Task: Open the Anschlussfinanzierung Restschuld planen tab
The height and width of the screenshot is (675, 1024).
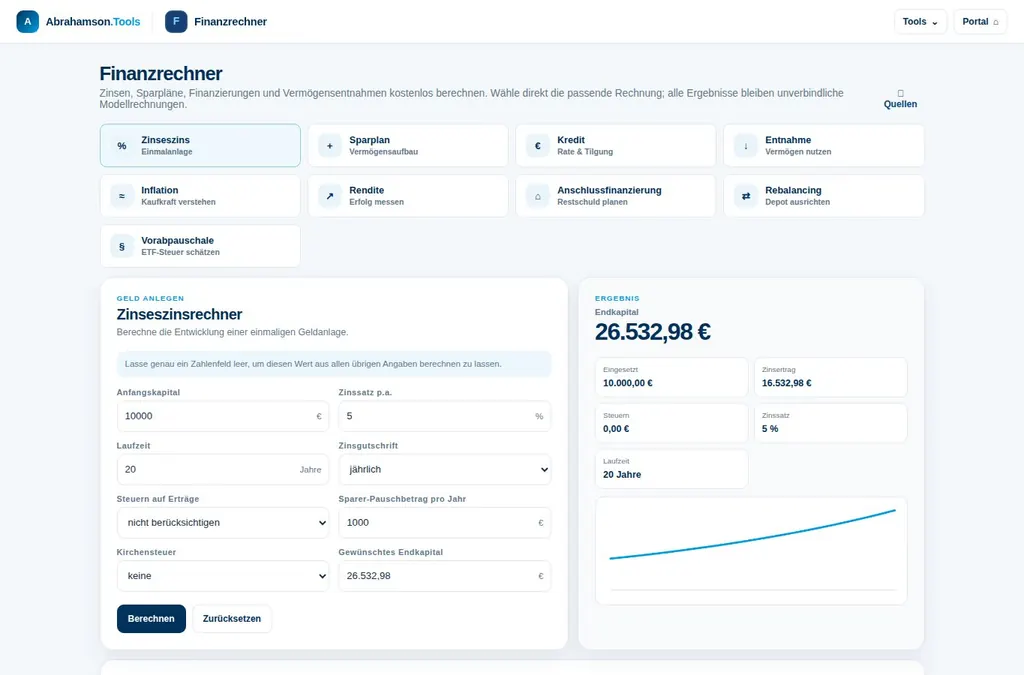Action: tap(616, 196)
